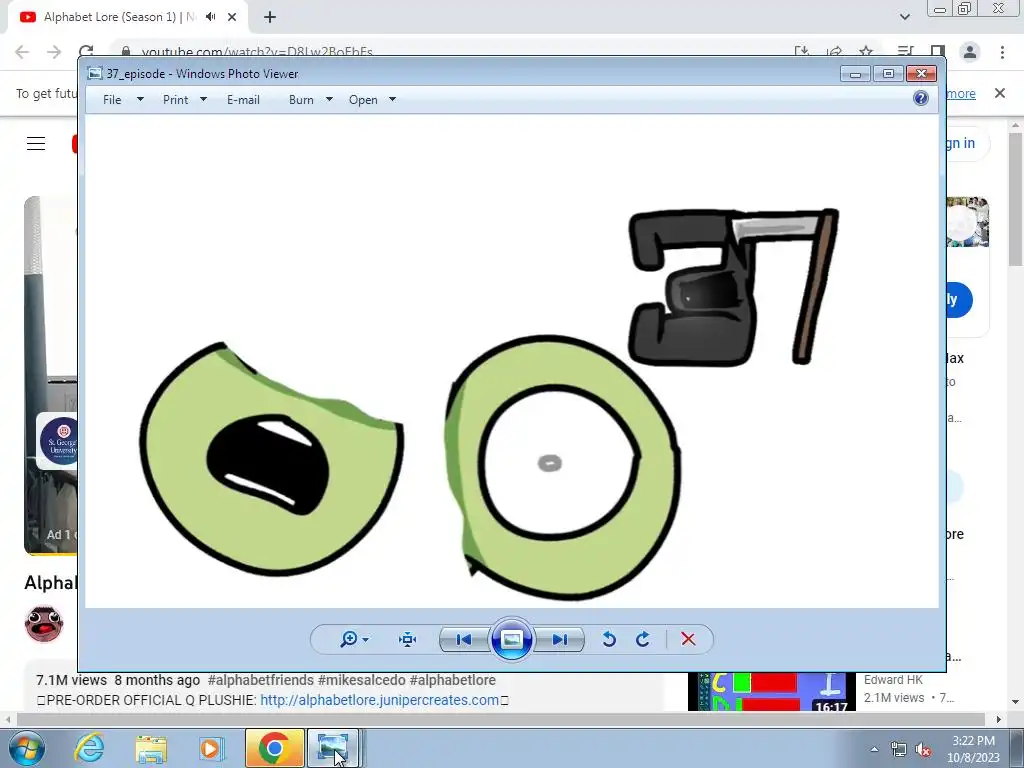Go to the next photo
Screen dimensions: 1024x768
pyautogui.click(x=560, y=639)
